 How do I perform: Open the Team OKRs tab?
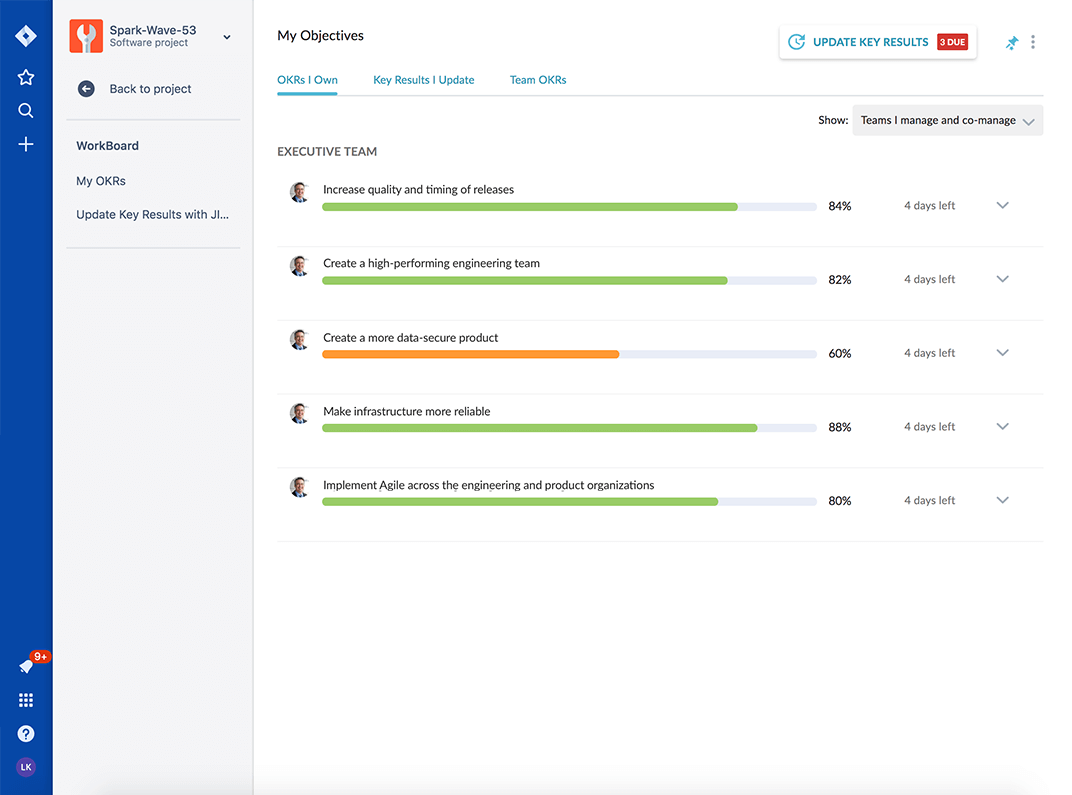(x=537, y=79)
